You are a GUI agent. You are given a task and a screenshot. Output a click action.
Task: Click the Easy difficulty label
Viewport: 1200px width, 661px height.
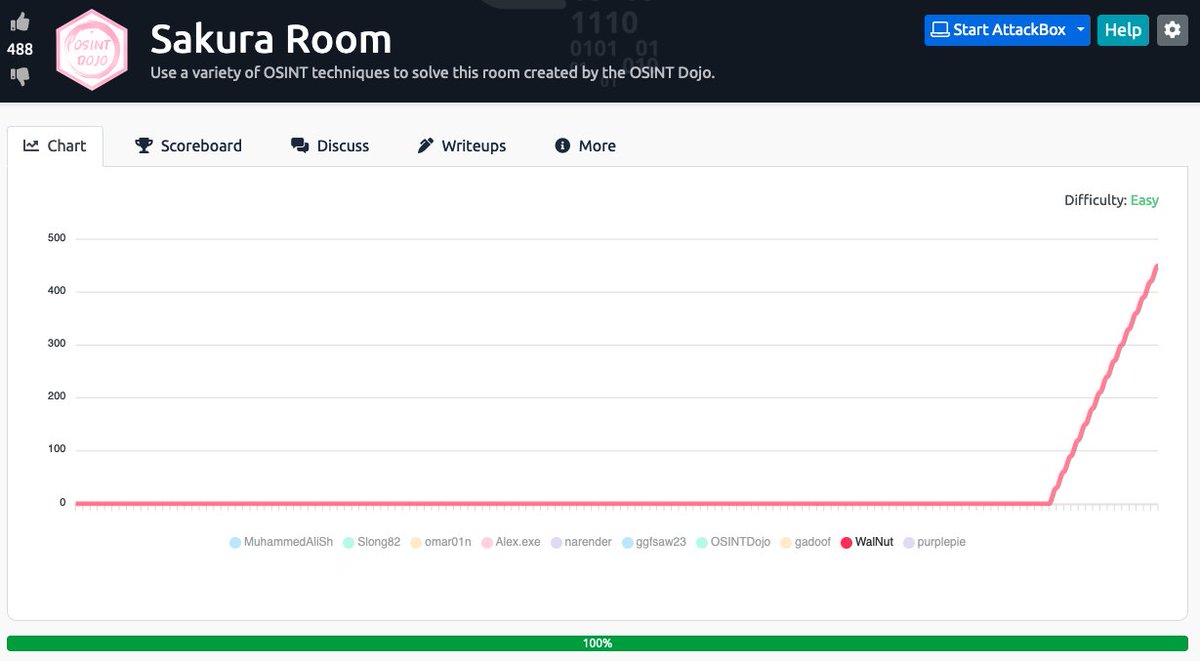[x=1143, y=200]
